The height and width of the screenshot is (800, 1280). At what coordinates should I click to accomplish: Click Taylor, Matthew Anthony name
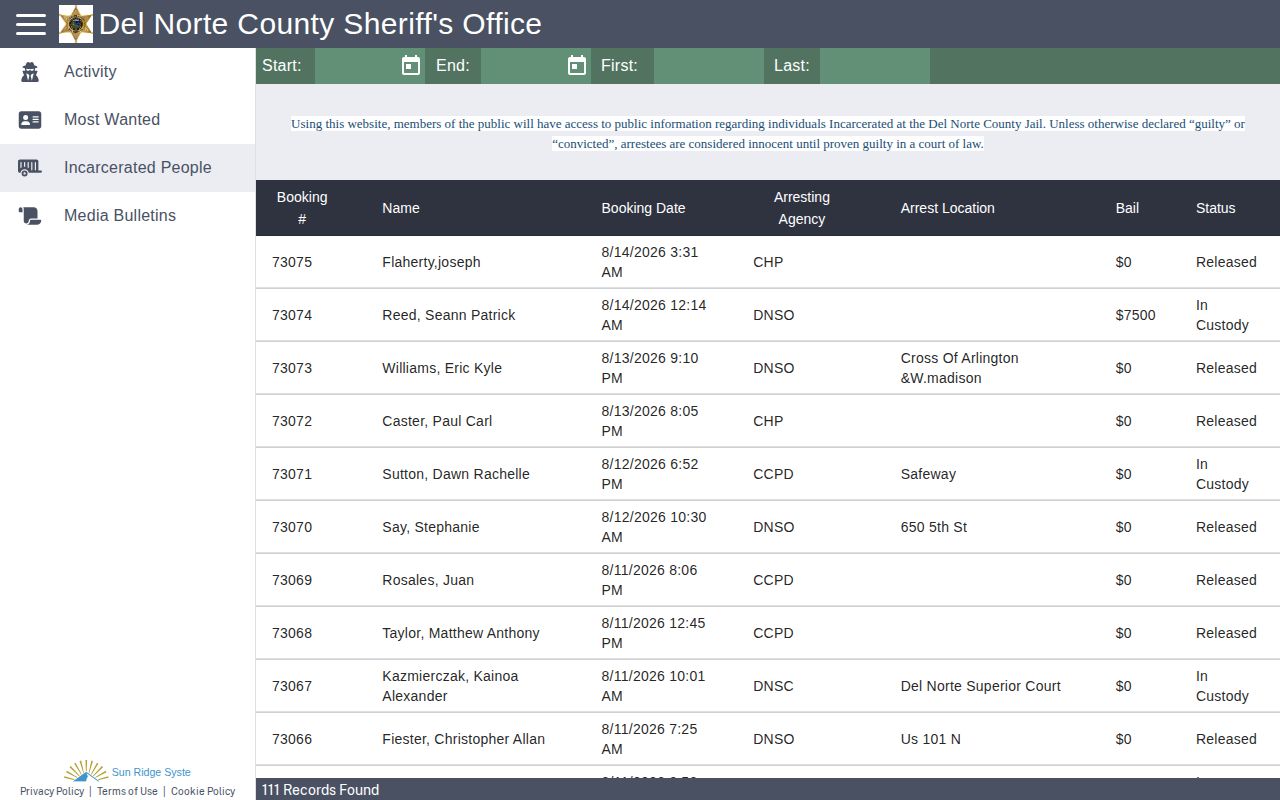pos(461,633)
